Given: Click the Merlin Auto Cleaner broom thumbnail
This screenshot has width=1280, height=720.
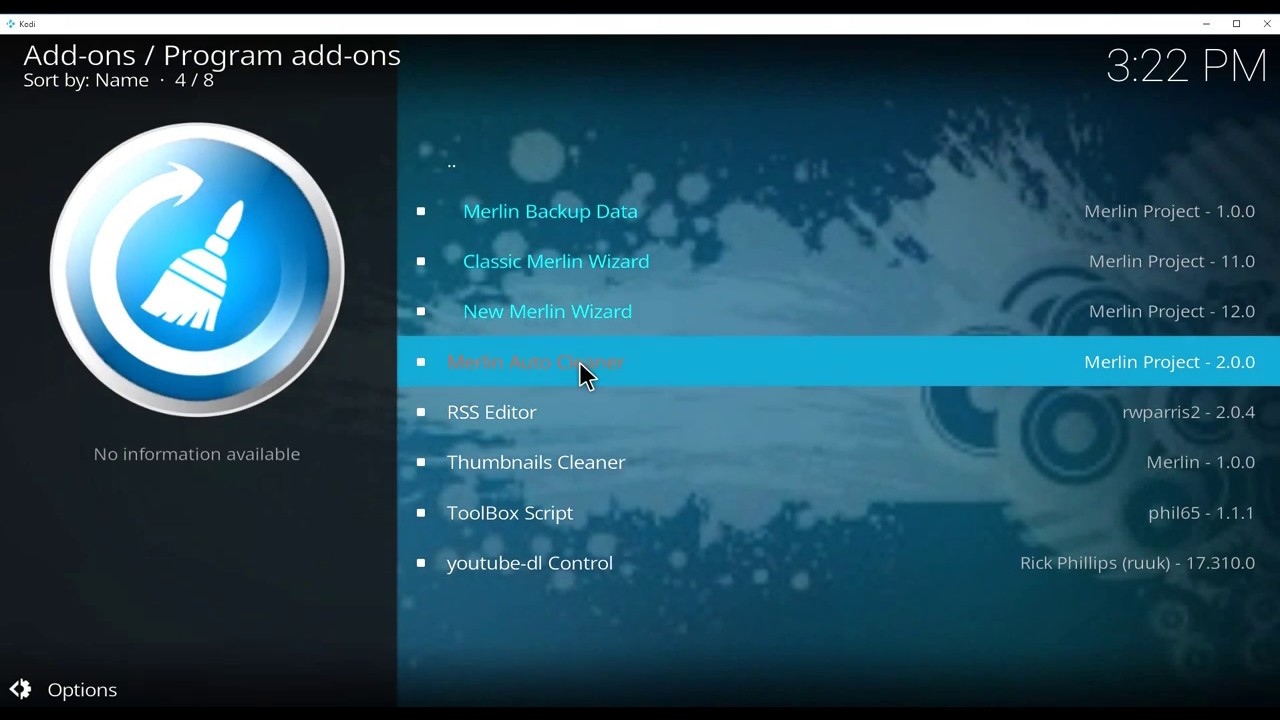Looking at the screenshot, I should click(x=197, y=270).
